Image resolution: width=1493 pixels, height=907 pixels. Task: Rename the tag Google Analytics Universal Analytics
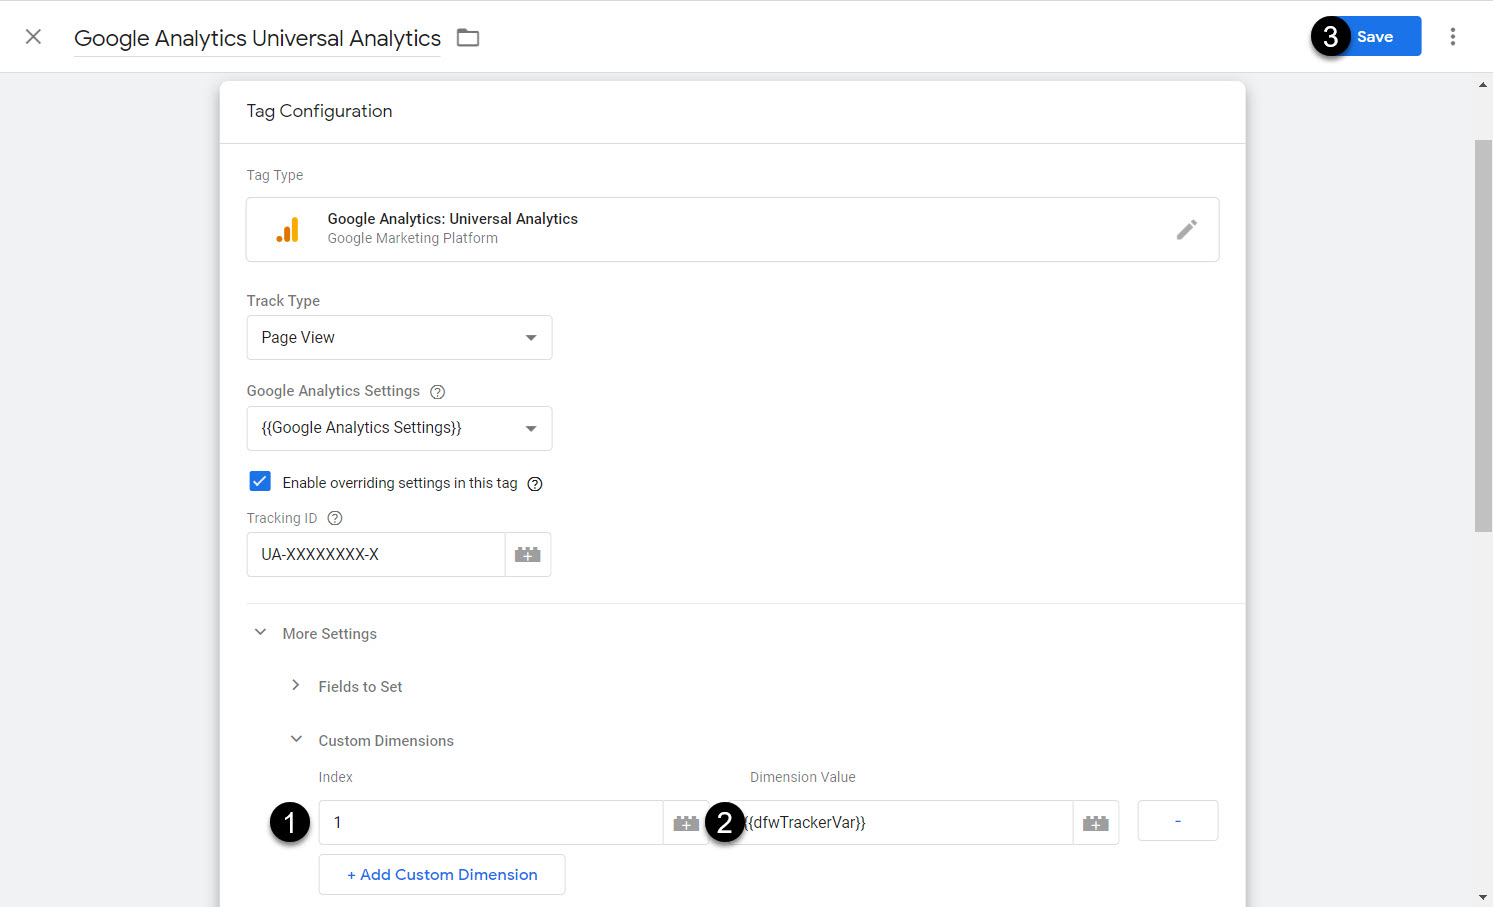(x=257, y=38)
